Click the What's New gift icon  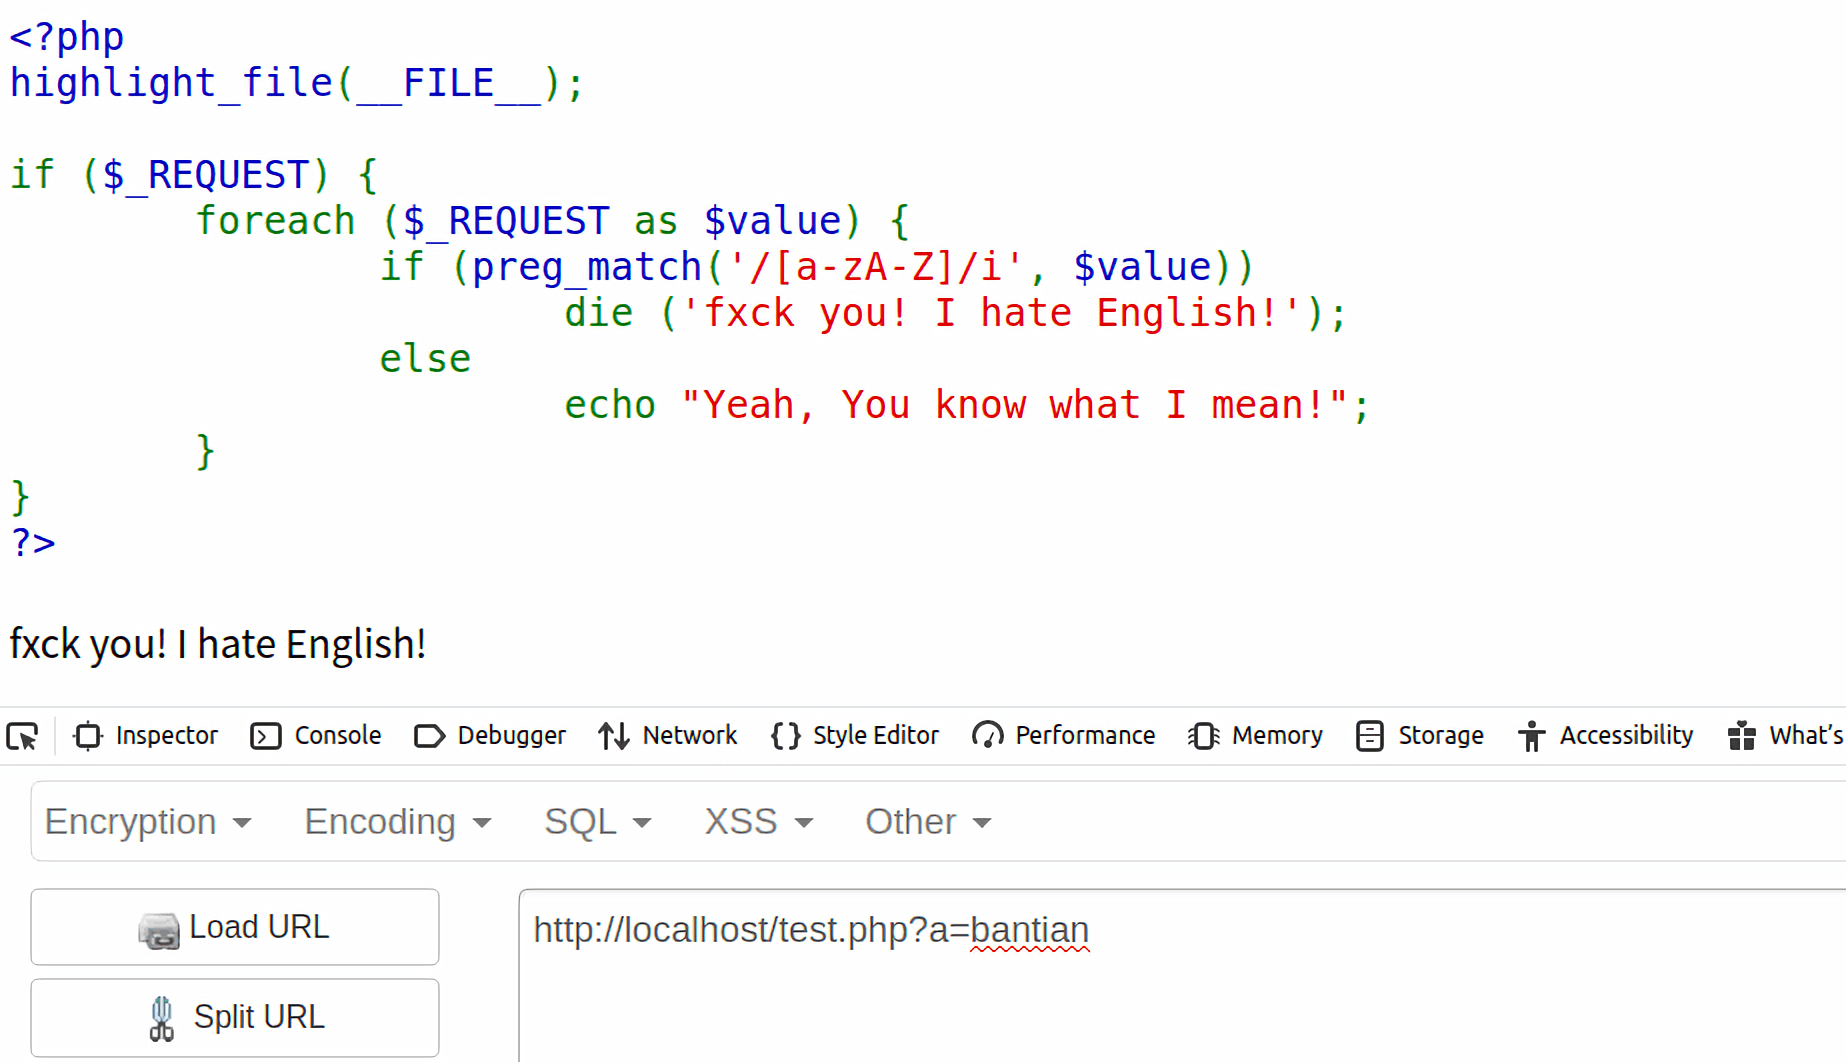pos(1742,736)
